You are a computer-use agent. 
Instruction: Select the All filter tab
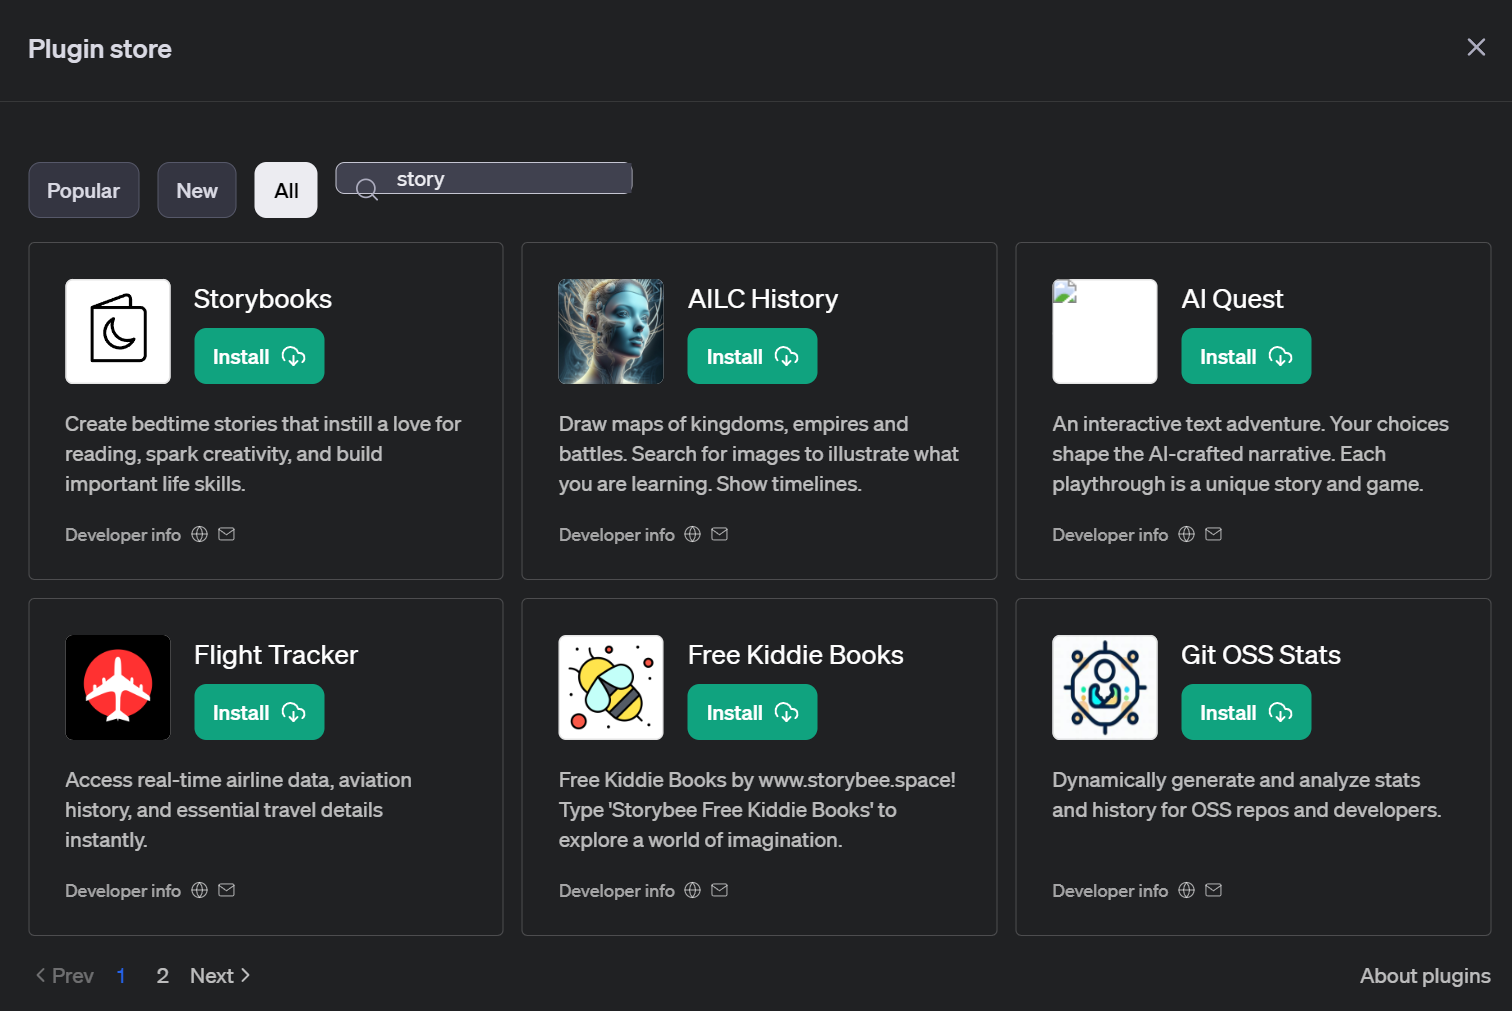click(x=286, y=190)
